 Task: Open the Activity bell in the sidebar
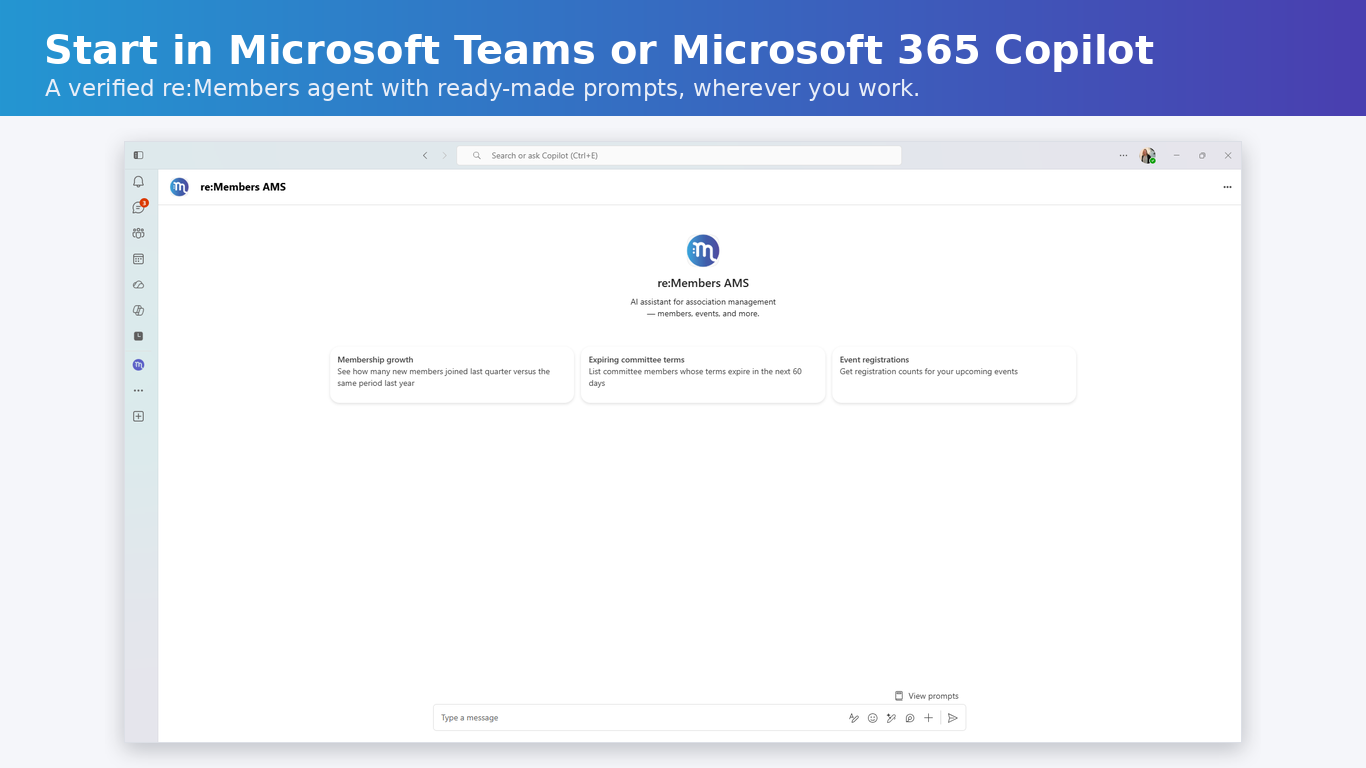click(138, 182)
